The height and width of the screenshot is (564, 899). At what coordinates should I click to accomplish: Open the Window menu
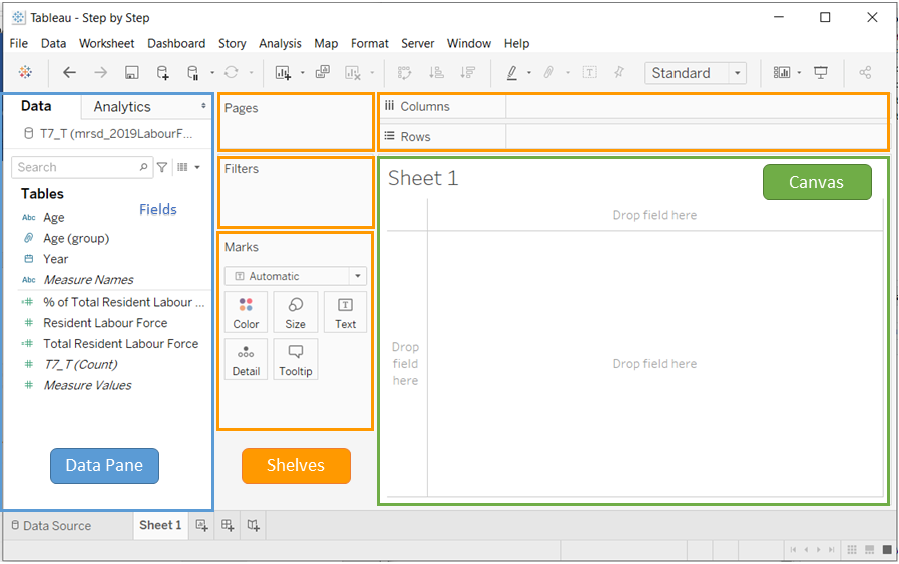469,44
